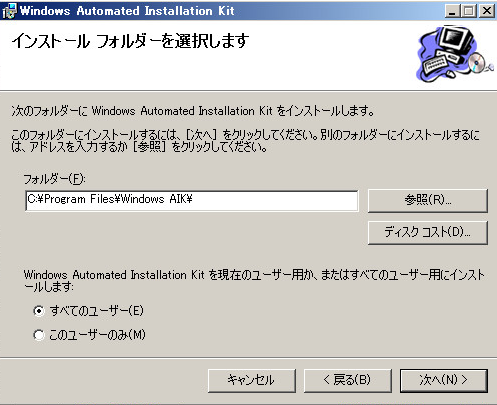Click the キャンセル button
The image size is (497, 405).
coord(252,380)
